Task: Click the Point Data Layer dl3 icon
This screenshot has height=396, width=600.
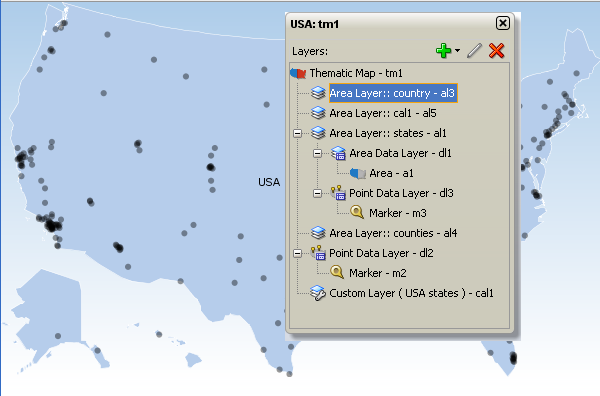Action: [x=338, y=193]
